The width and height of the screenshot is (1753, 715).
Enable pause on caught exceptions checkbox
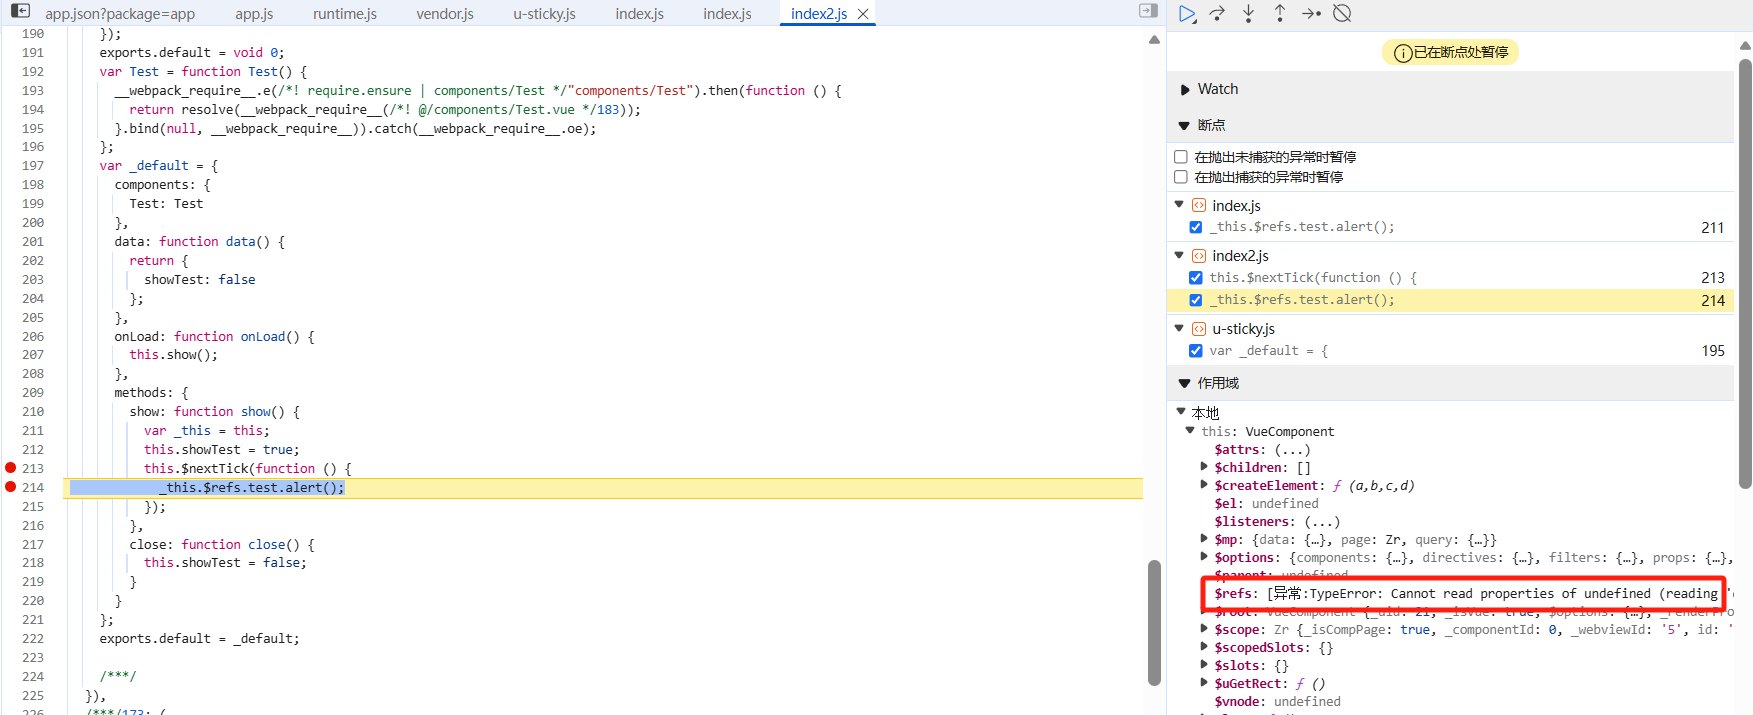coord(1181,177)
